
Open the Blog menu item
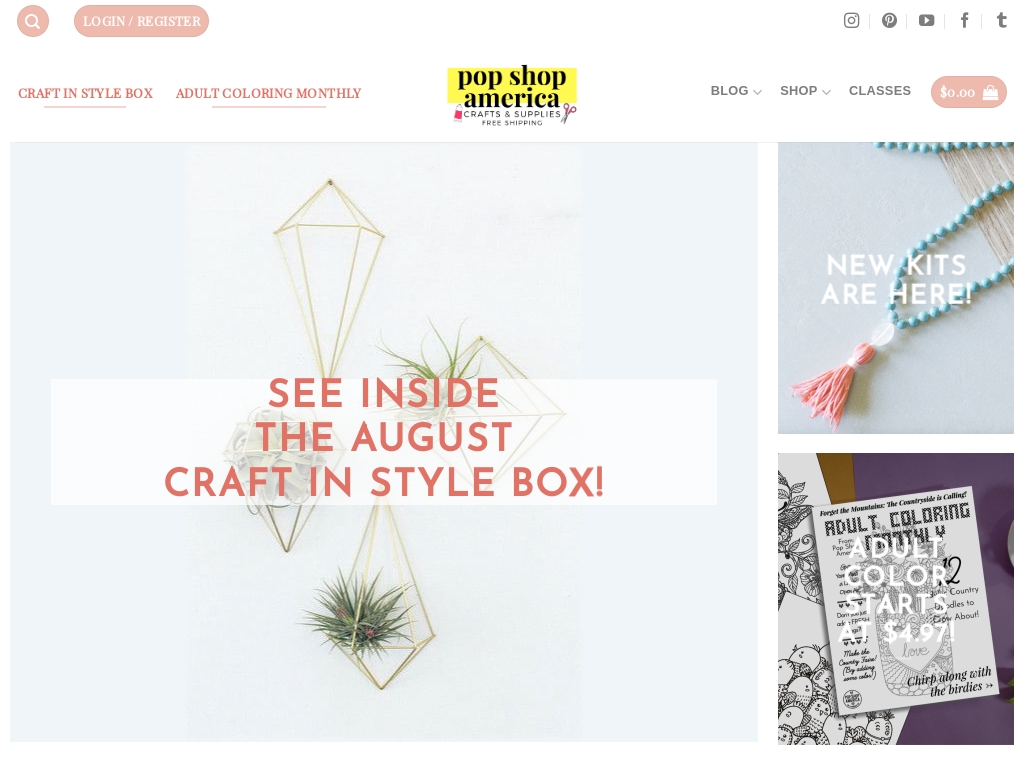point(729,91)
